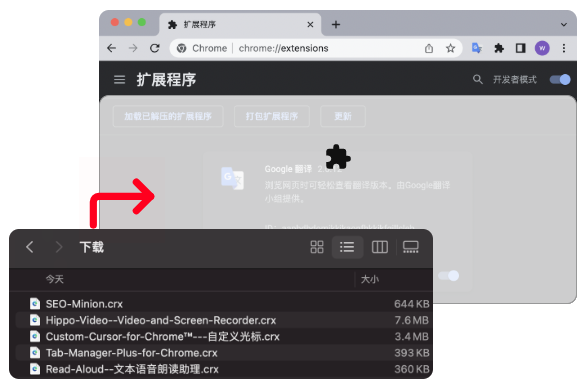Switch Finder to list view
The image size is (588, 387).
pyautogui.click(x=347, y=247)
